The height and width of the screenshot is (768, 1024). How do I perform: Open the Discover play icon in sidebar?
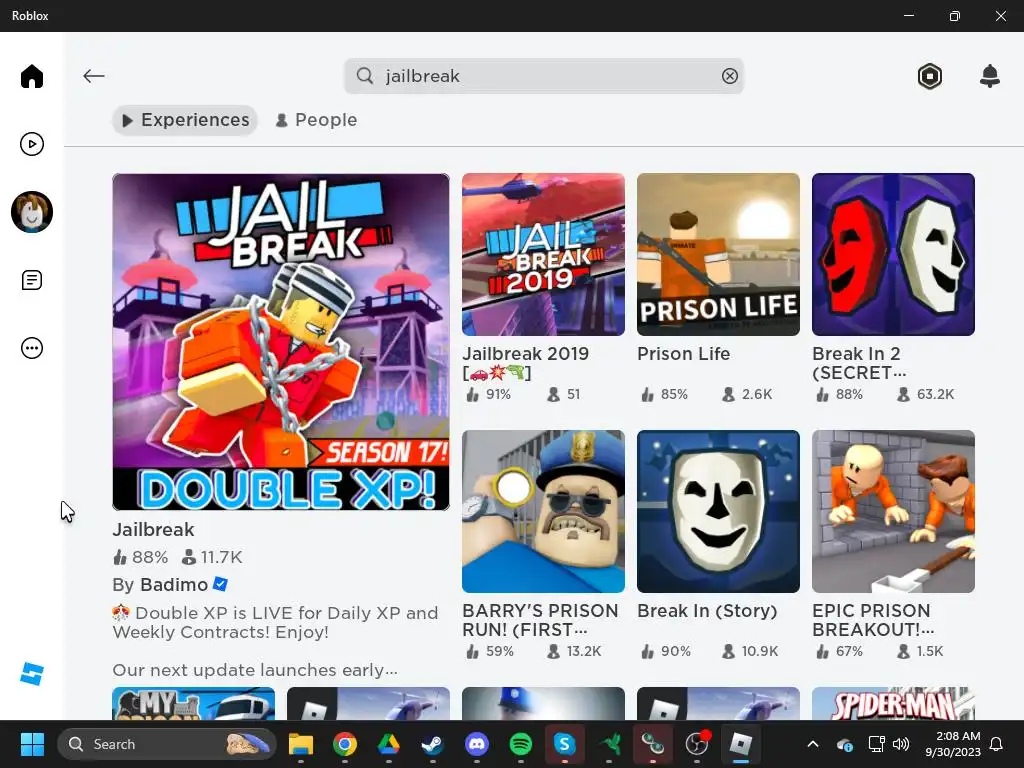(31, 144)
